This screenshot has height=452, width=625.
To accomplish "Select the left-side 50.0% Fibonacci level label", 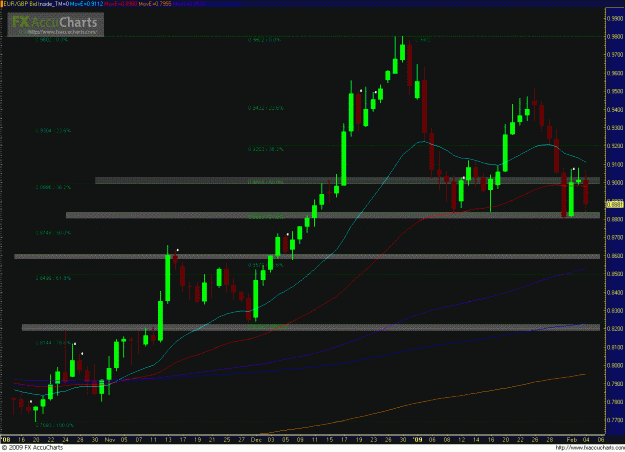I will tap(53, 233).
